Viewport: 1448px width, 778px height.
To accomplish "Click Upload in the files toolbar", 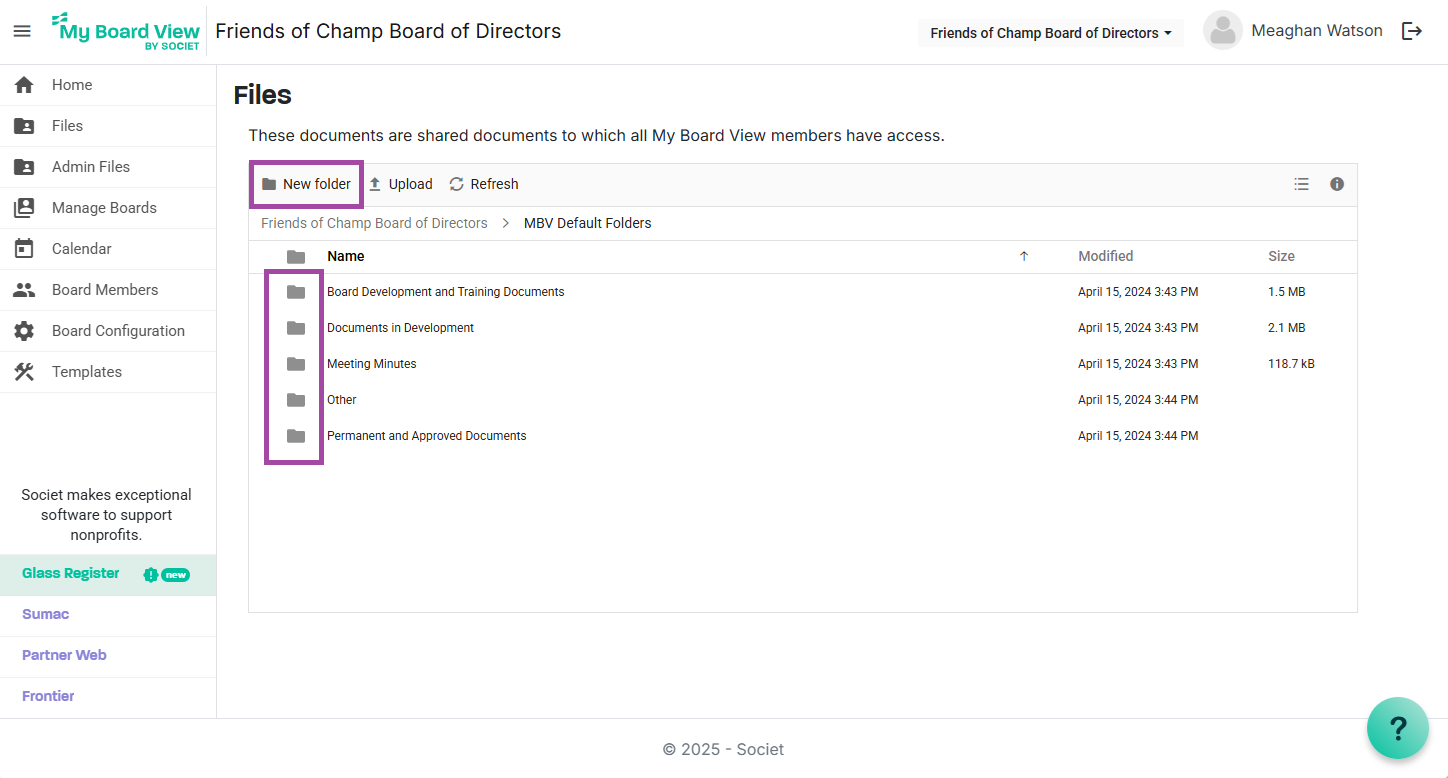I will click(x=400, y=184).
